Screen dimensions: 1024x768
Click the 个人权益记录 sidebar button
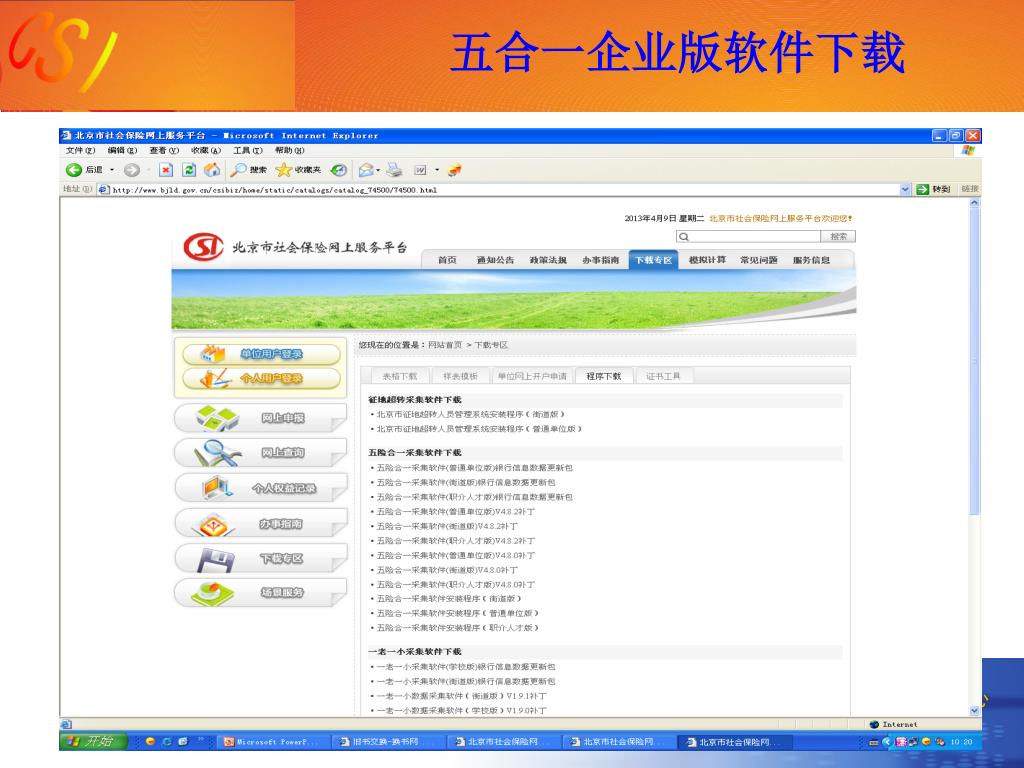tap(261, 488)
